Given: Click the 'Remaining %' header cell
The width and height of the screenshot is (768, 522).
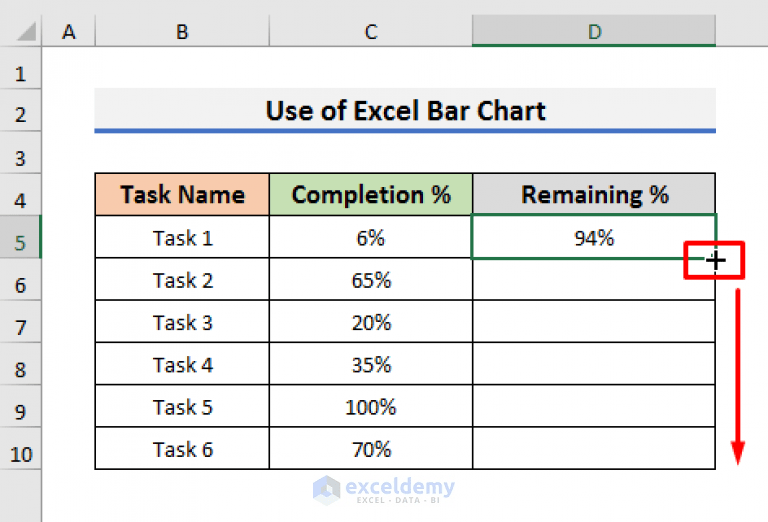Looking at the screenshot, I should click(594, 194).
